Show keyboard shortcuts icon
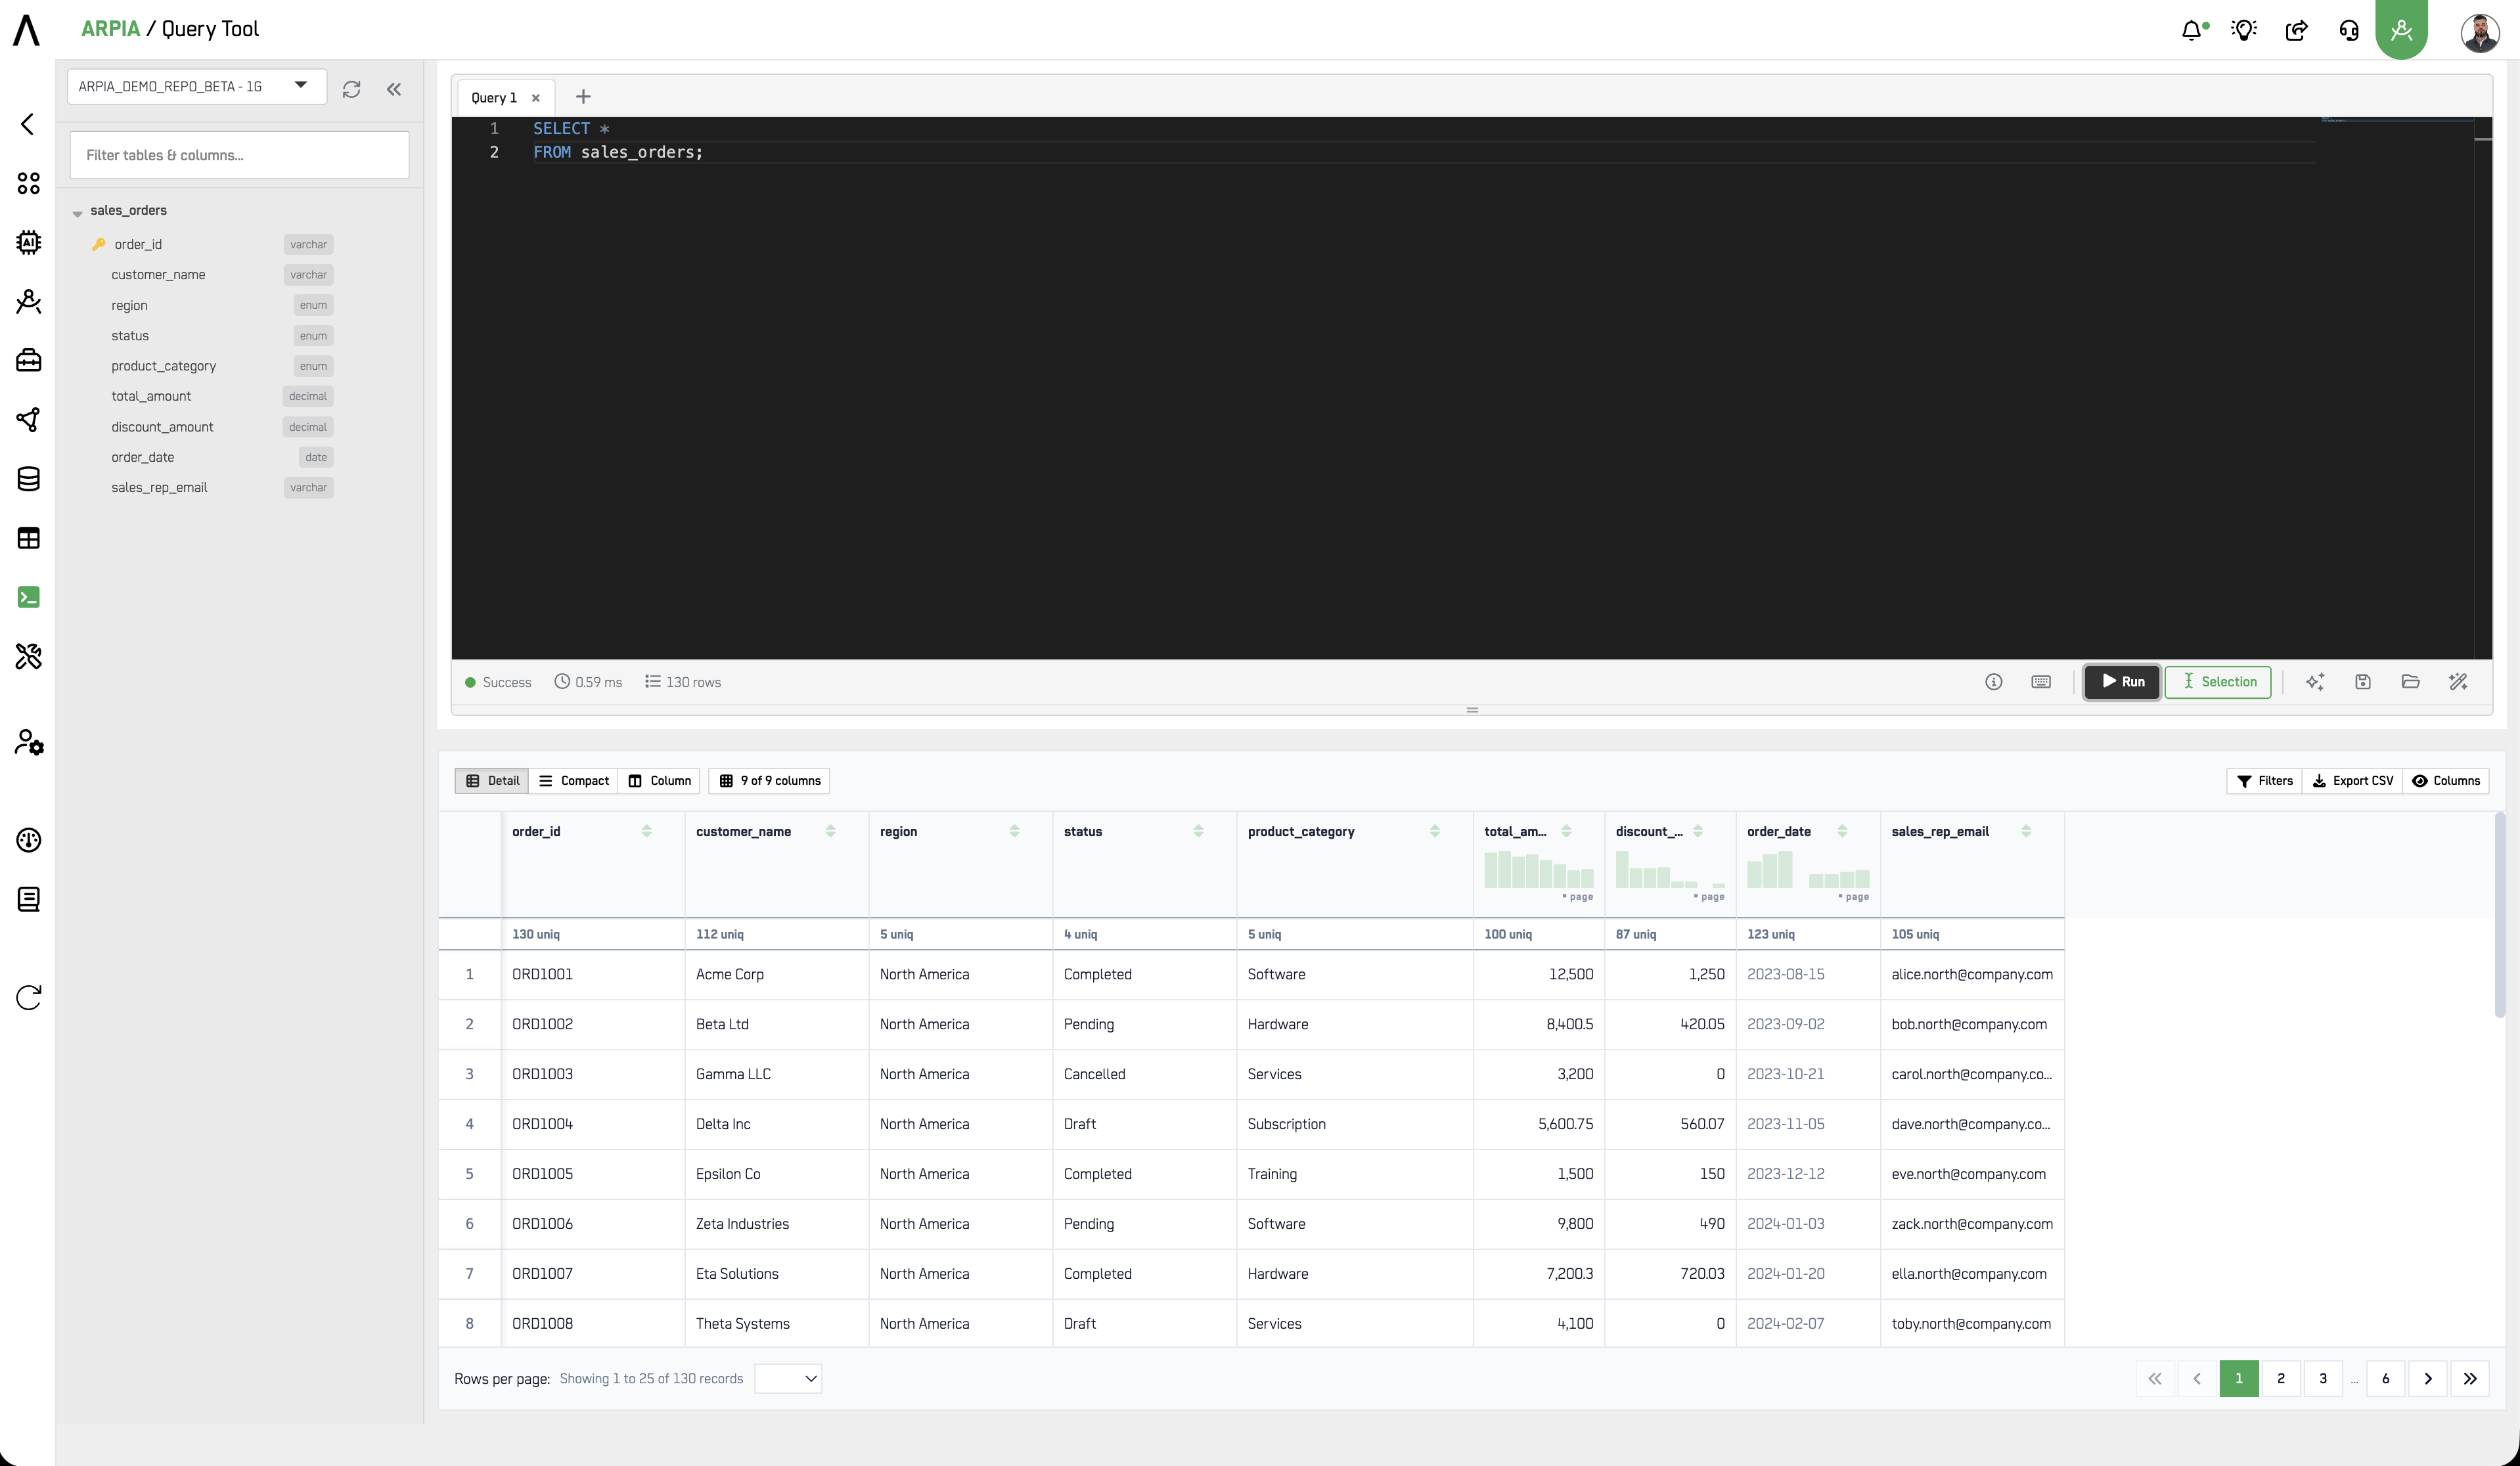2520x1466 pixels. (x=2041, y=682)
